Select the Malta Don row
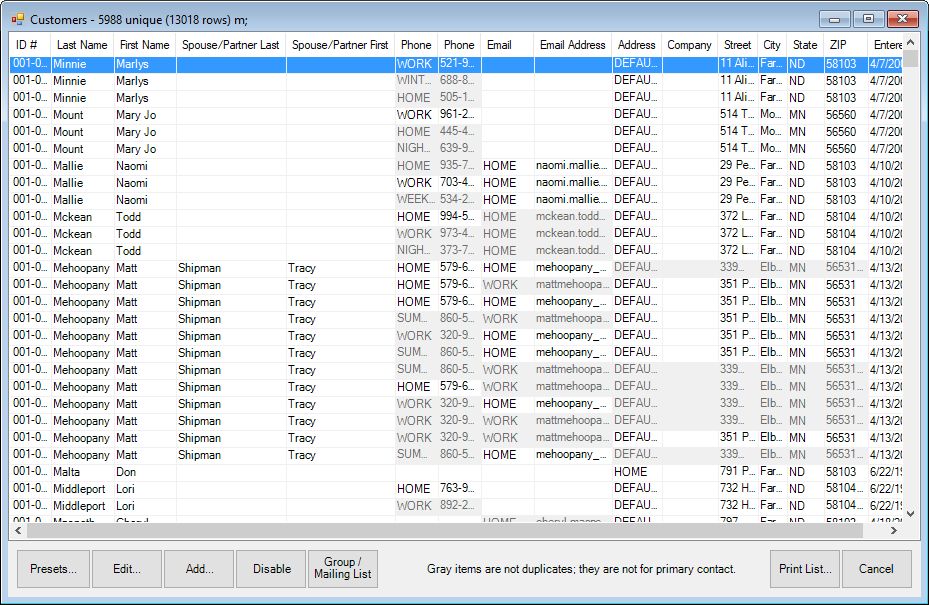This screenshot has height=605, width=929. pyautogui.click(x=456, y=472)
